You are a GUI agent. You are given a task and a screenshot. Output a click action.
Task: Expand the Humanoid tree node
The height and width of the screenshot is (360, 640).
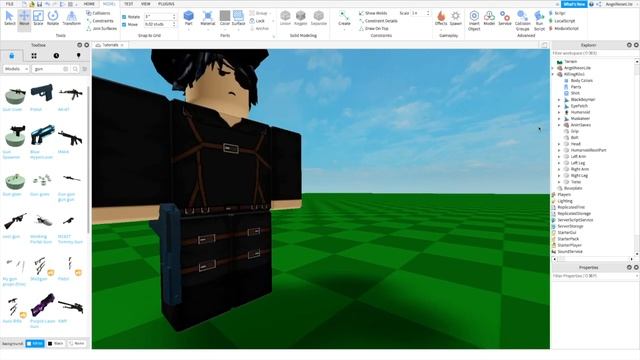(559, 112)
